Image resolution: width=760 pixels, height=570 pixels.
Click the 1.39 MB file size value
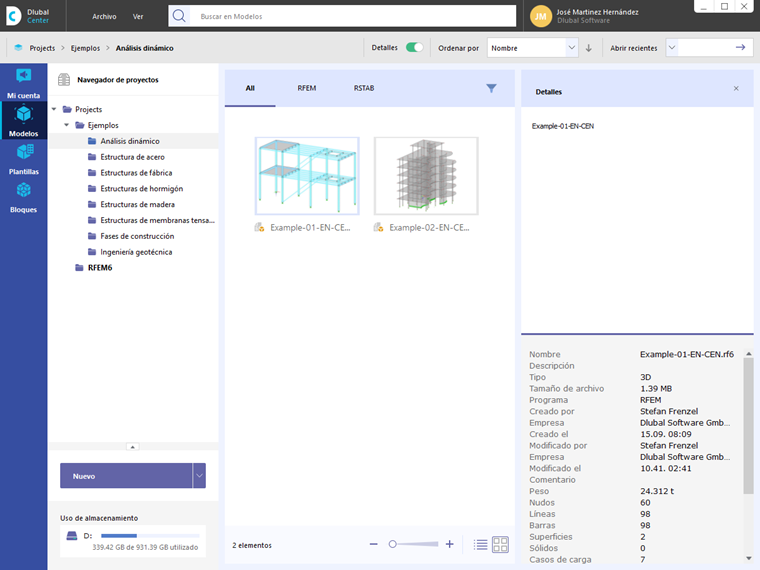(x=656, y=388)
